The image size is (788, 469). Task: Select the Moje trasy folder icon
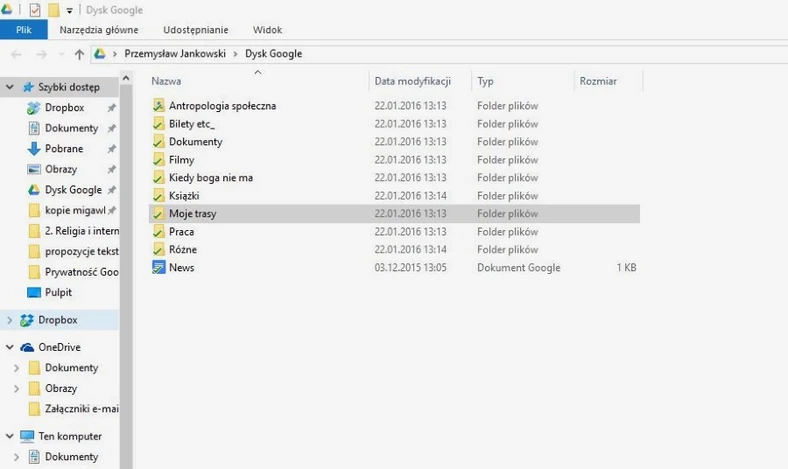pyautogui.click(x=158, y=213)
